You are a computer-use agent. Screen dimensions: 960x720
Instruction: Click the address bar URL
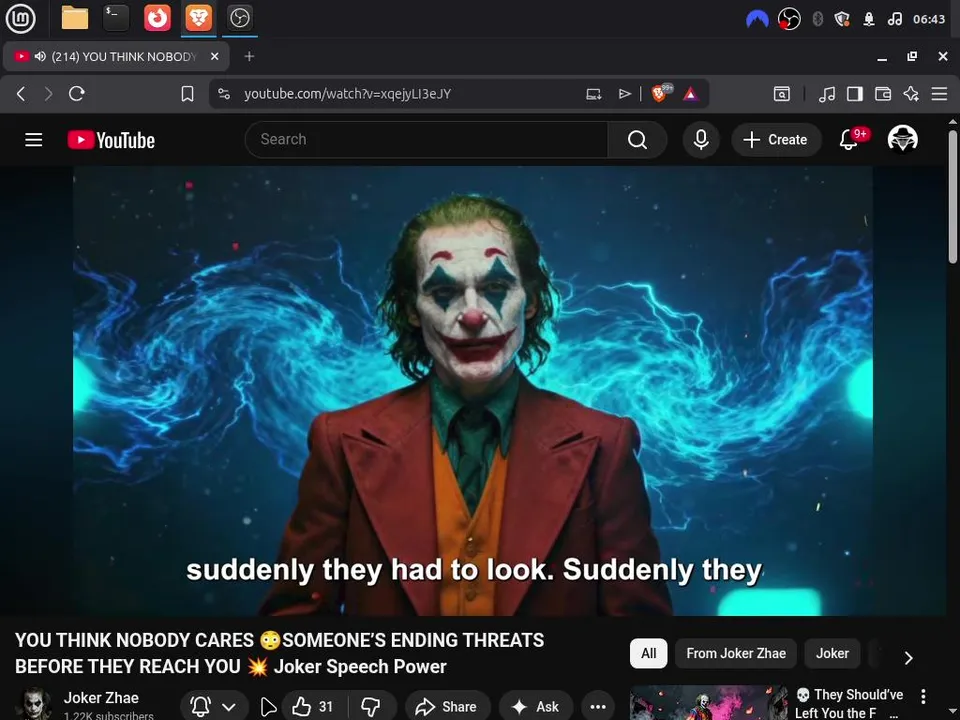pyautogui.click(x=347, y=94)
